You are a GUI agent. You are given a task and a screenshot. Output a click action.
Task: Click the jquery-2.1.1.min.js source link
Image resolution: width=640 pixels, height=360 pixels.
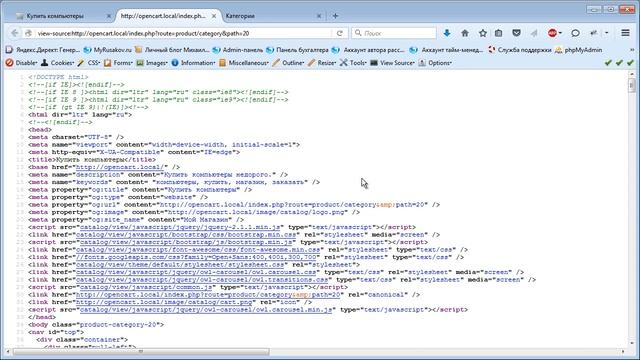pyautogui.click(x=180, y=227)
